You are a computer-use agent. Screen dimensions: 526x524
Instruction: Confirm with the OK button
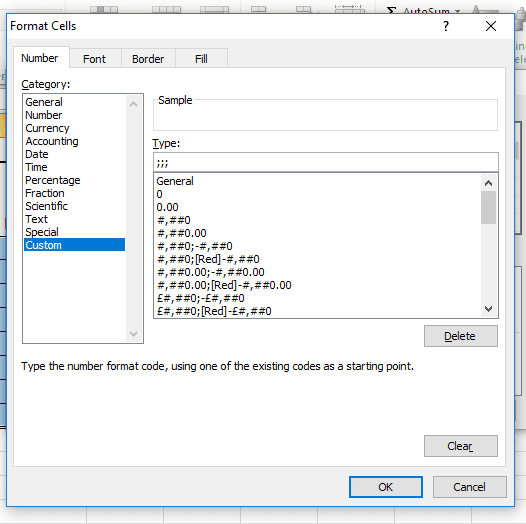386,487
